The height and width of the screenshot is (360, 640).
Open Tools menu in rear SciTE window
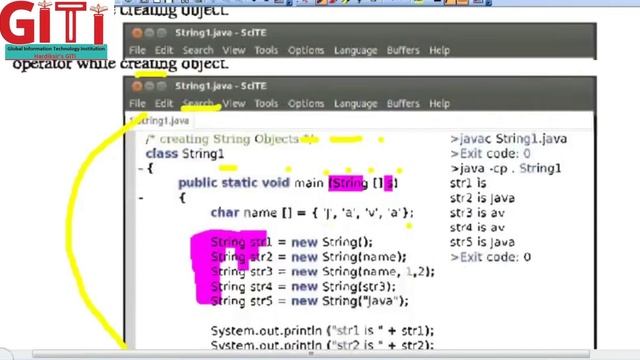click(266, 50)
